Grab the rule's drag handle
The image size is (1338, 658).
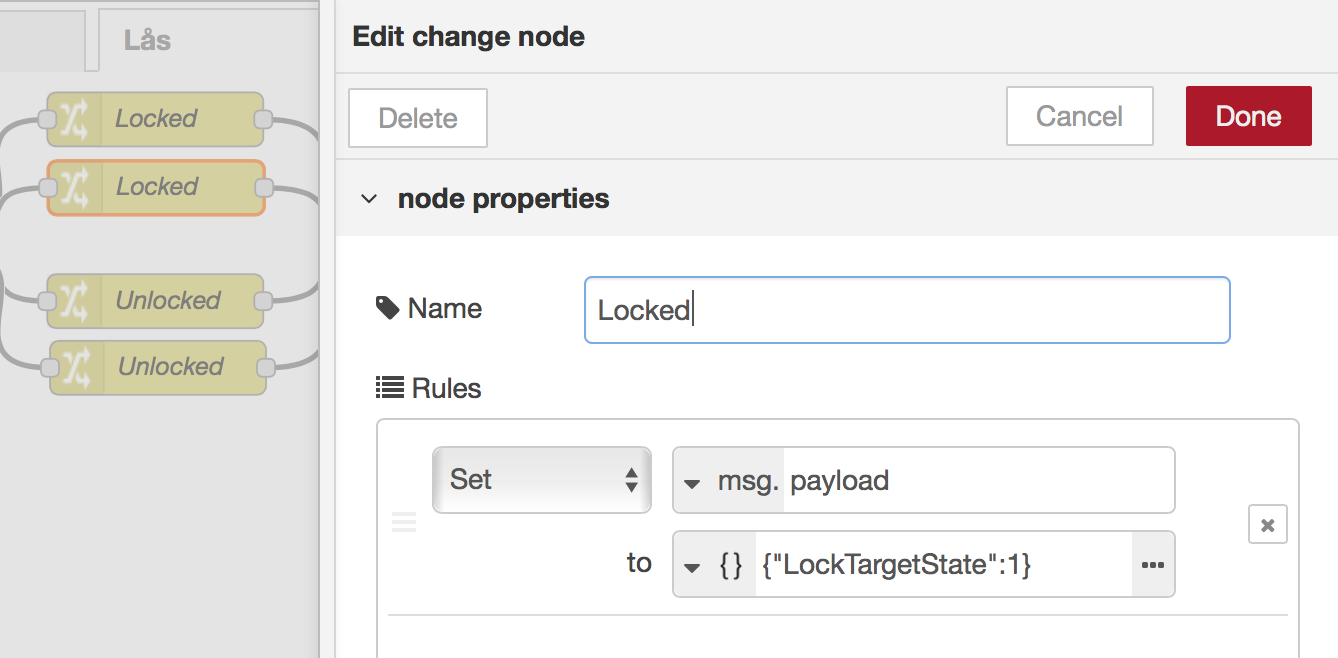pyautogui.click(x=404, y=522)
